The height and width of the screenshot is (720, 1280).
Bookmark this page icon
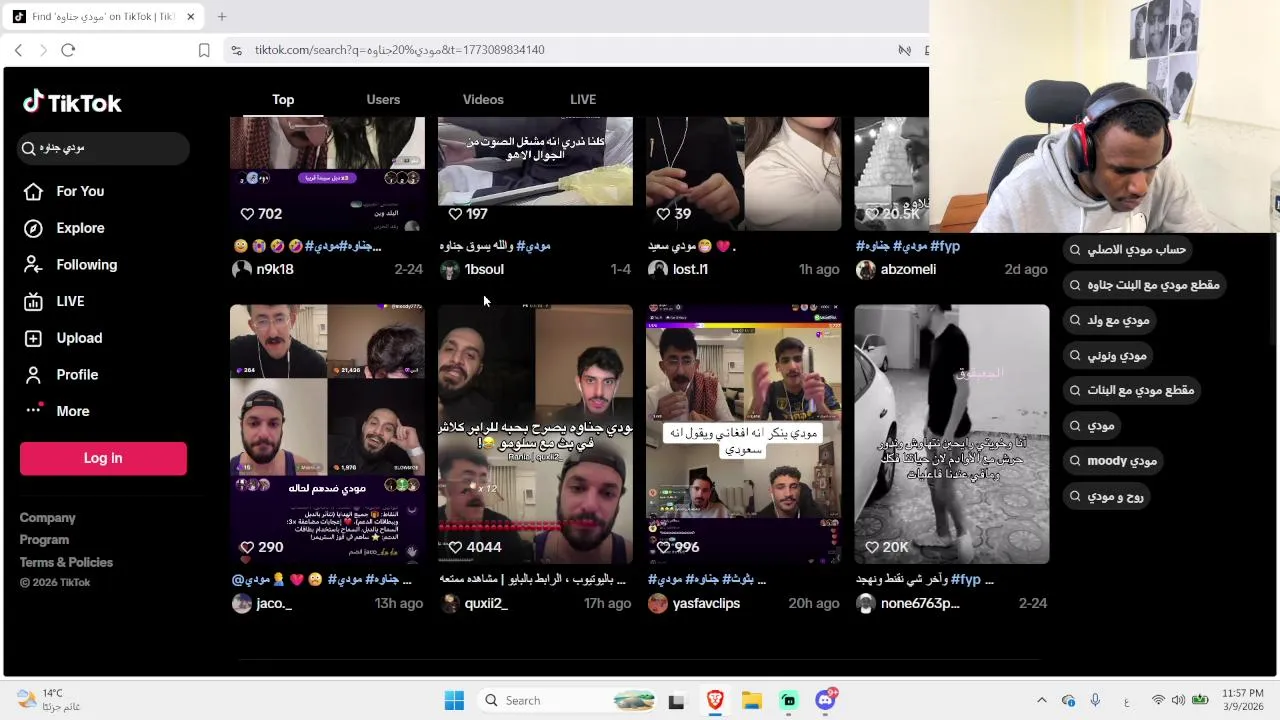tap(204, 50)
